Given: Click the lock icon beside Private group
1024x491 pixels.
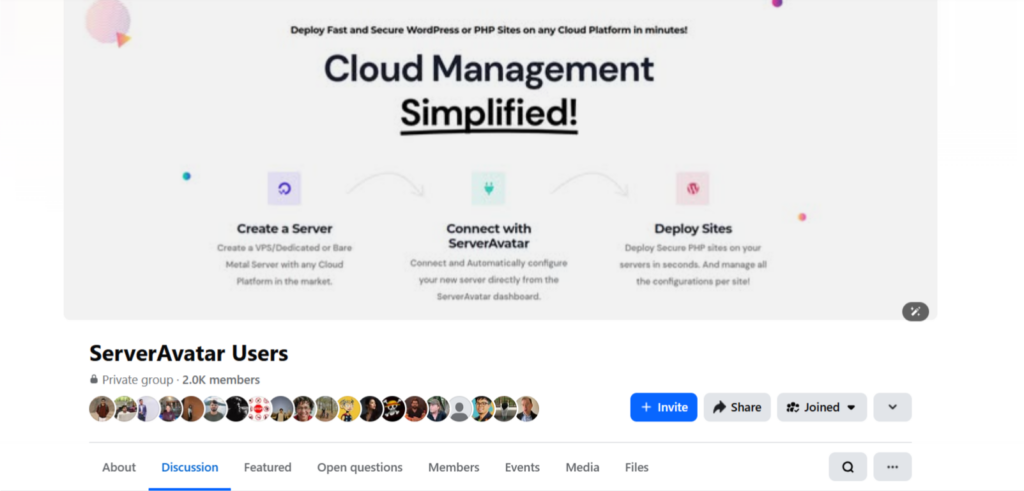Looking at the screenshot, I should click(94, 379).
